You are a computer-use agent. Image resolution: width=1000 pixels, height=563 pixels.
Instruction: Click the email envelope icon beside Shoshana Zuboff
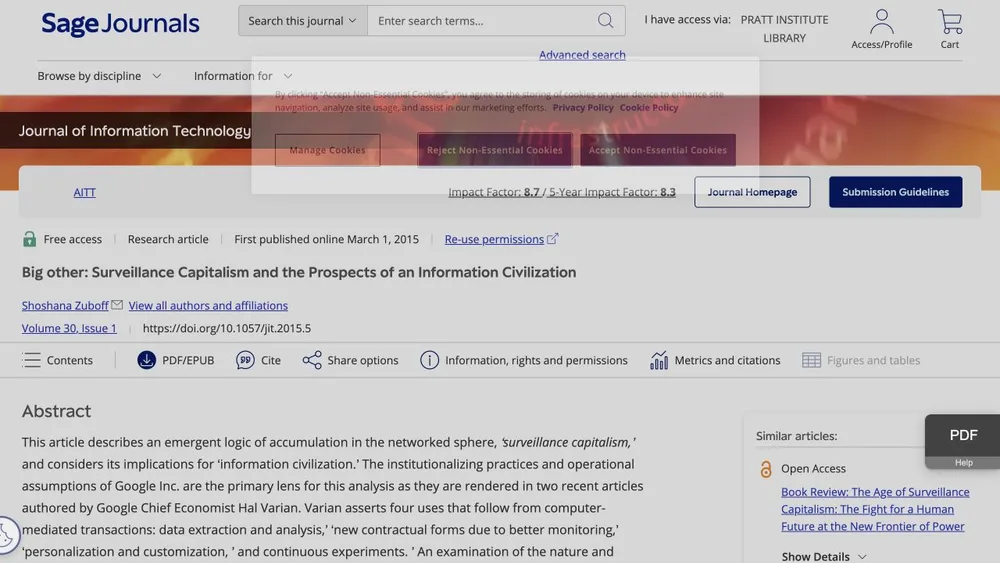tap(117, 305)
